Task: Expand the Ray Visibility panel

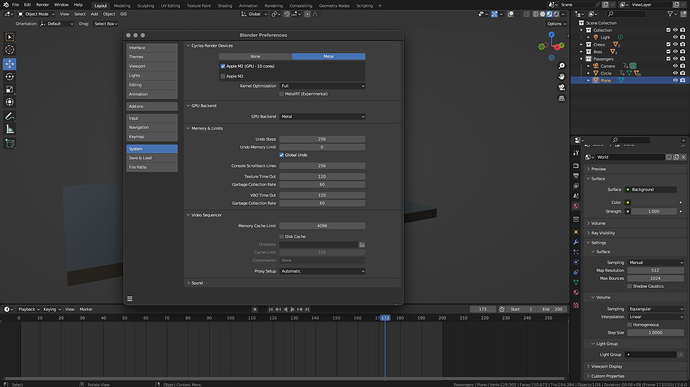Action: point(602,233)
